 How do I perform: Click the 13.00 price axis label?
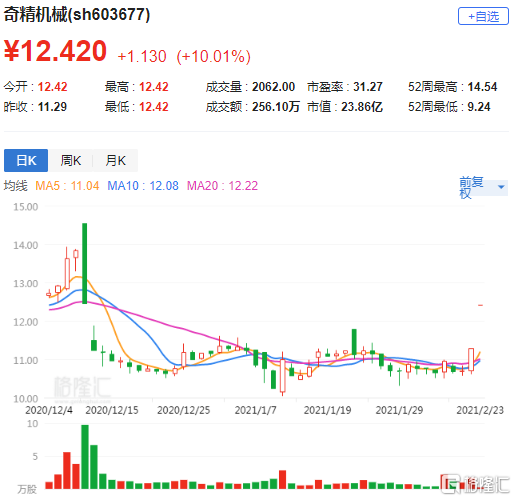(x=26, y=284)
